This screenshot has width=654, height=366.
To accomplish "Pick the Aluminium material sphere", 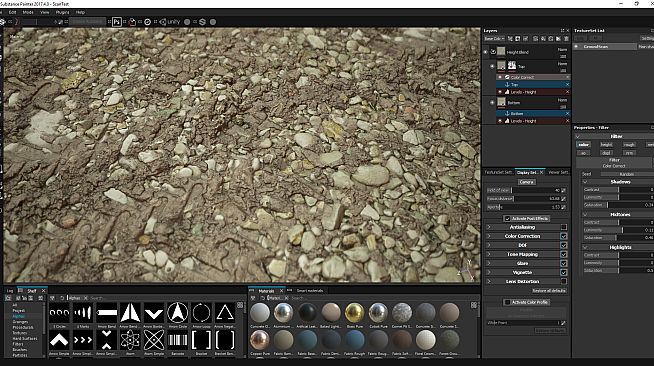I will tap(284, 313).
